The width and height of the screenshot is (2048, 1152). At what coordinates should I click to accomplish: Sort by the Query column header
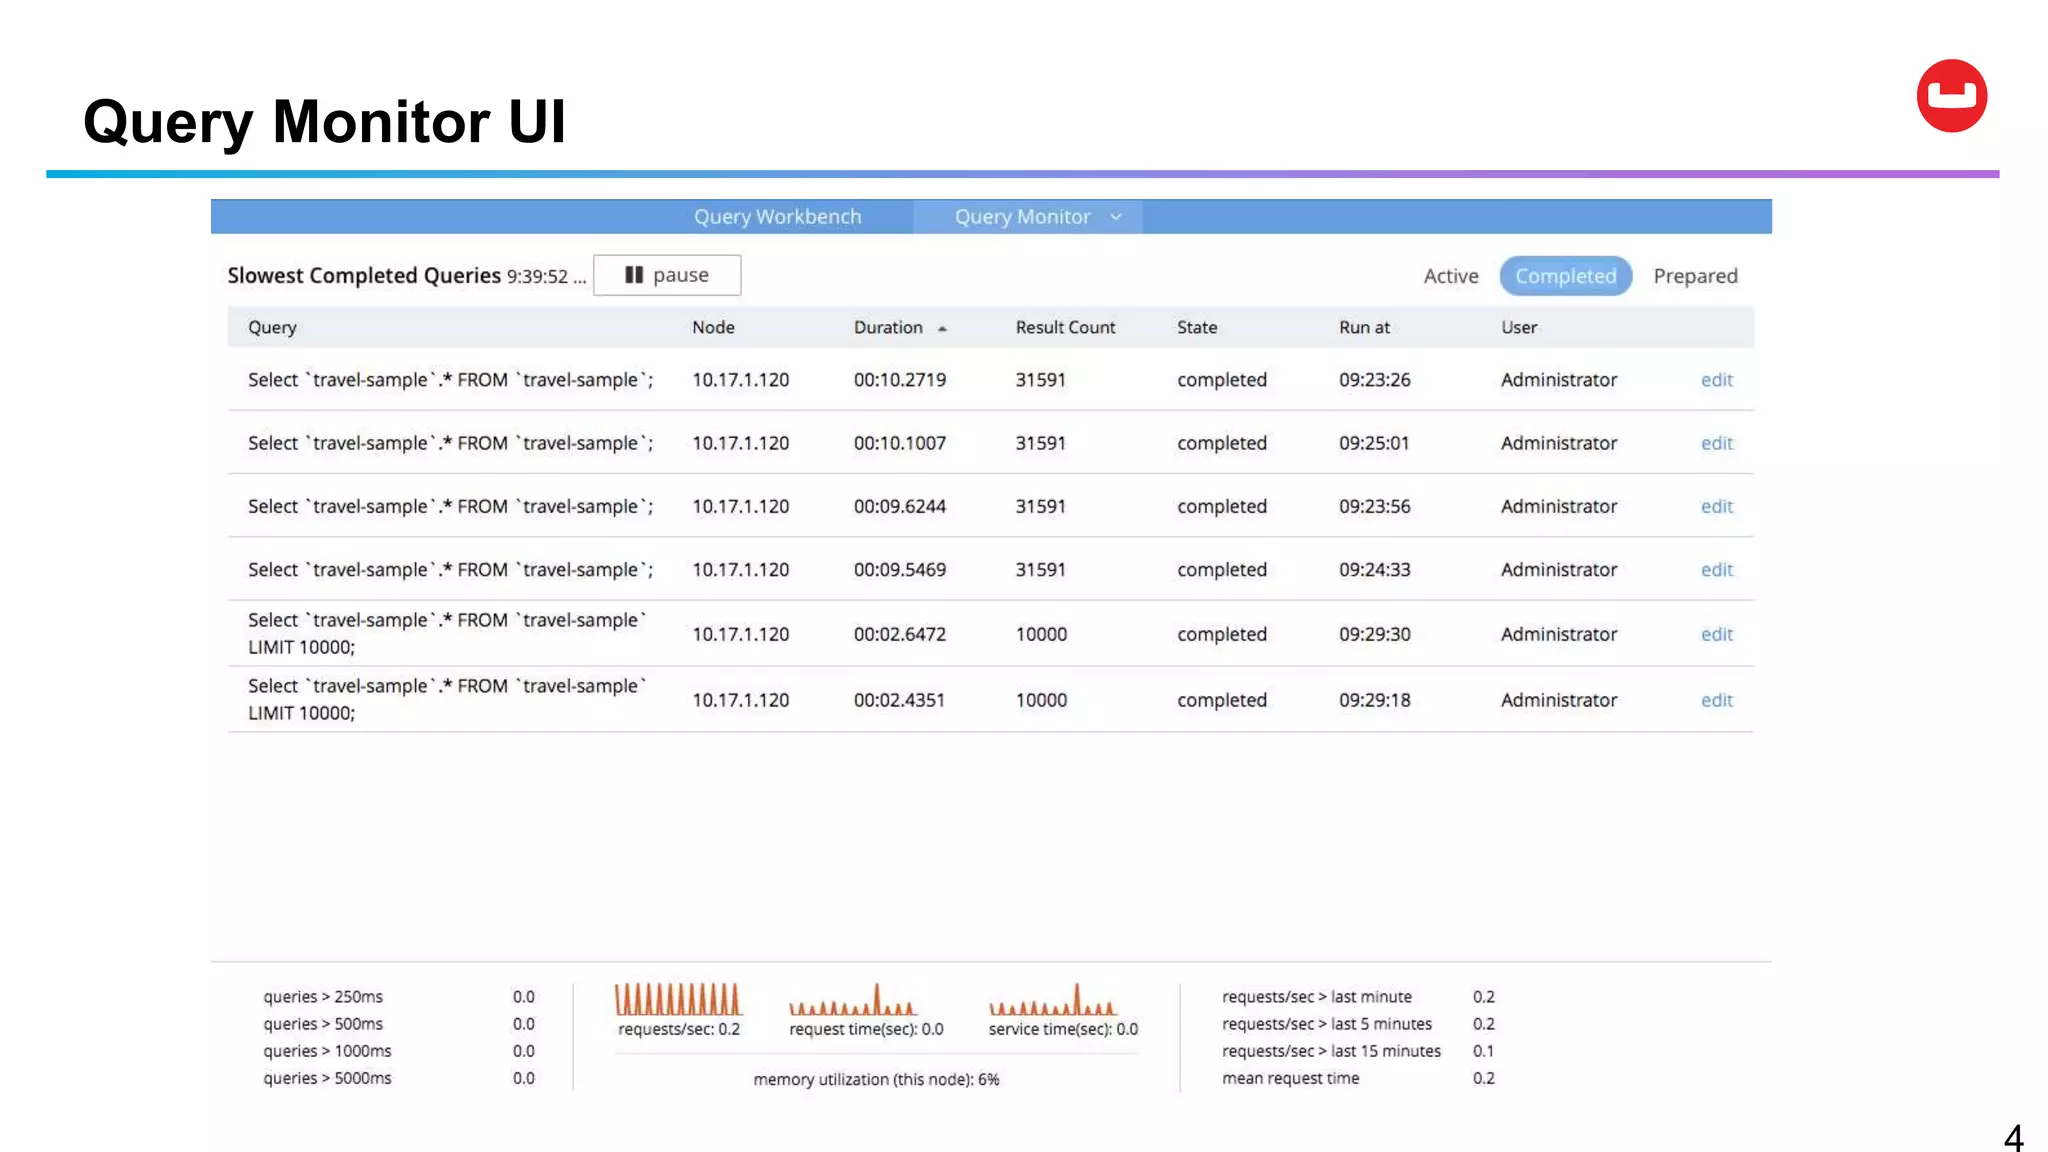point(272,327)
